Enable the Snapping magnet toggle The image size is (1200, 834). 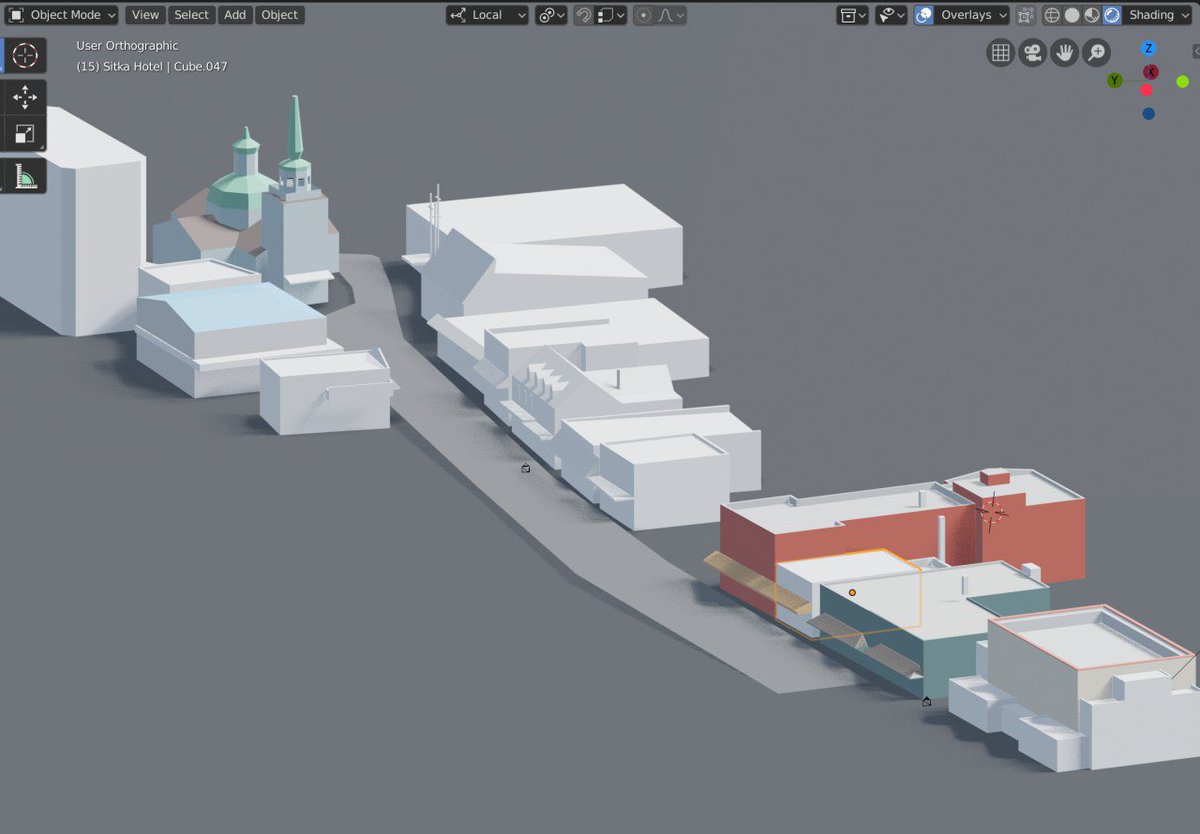tap(583, 14)
